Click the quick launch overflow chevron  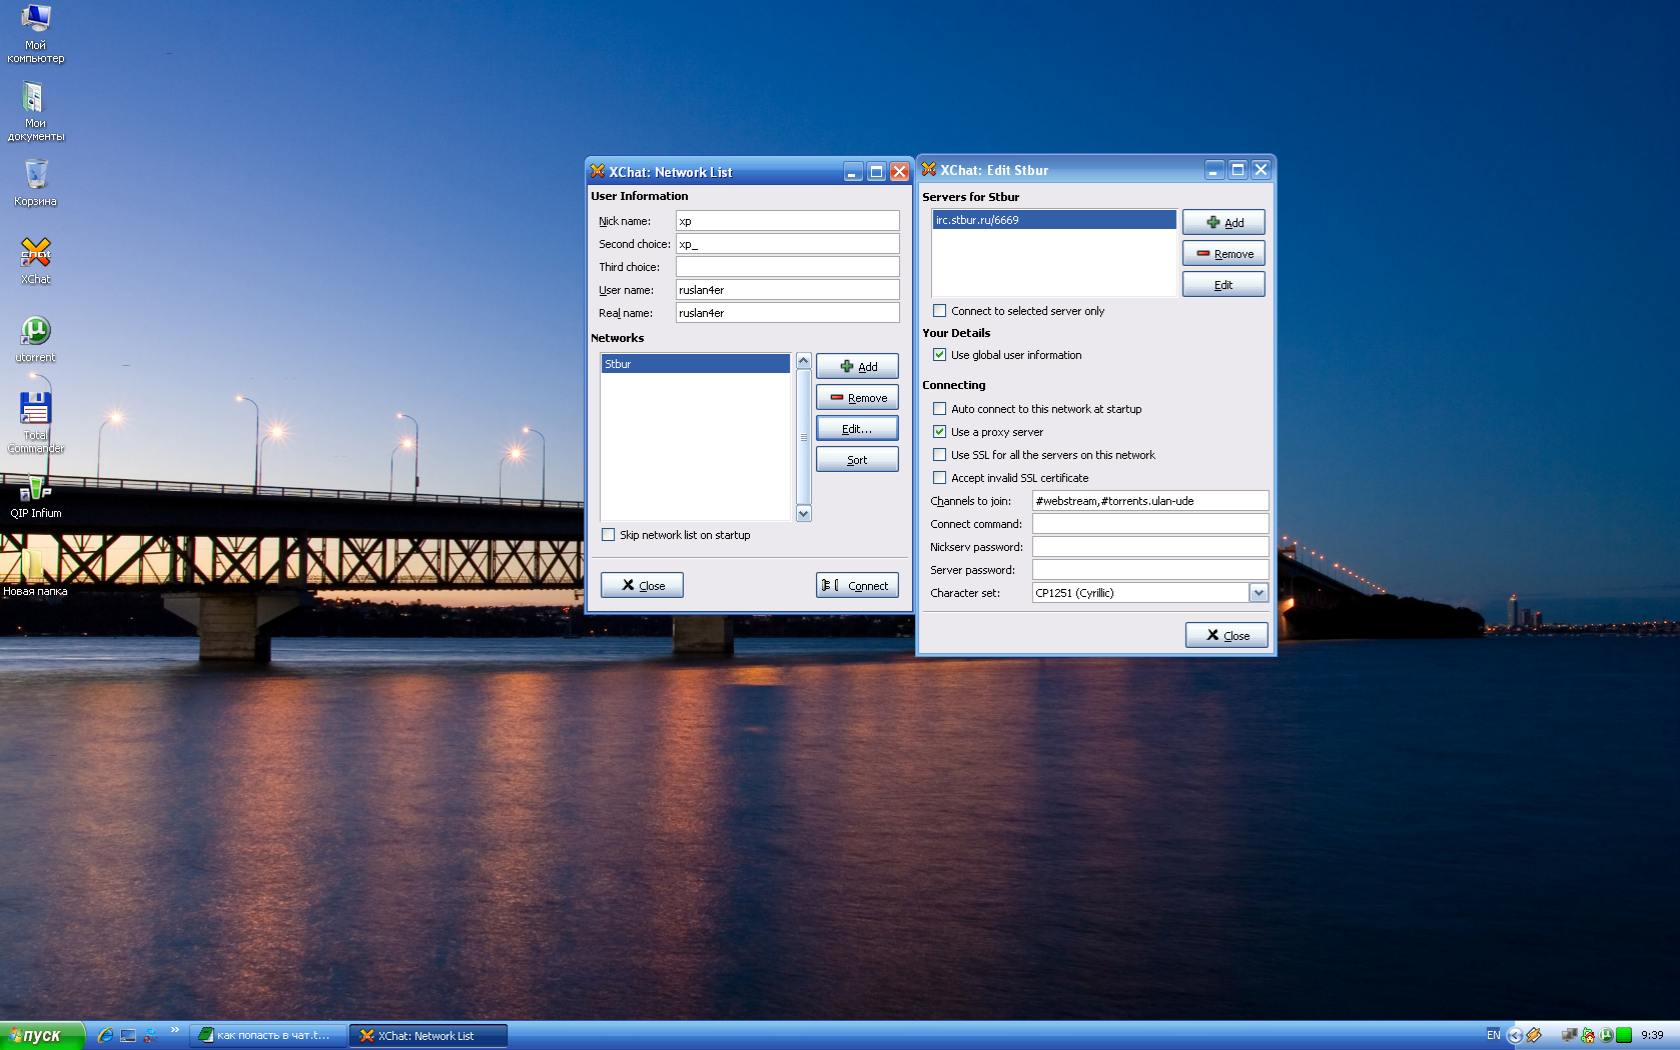[175, 1031]
